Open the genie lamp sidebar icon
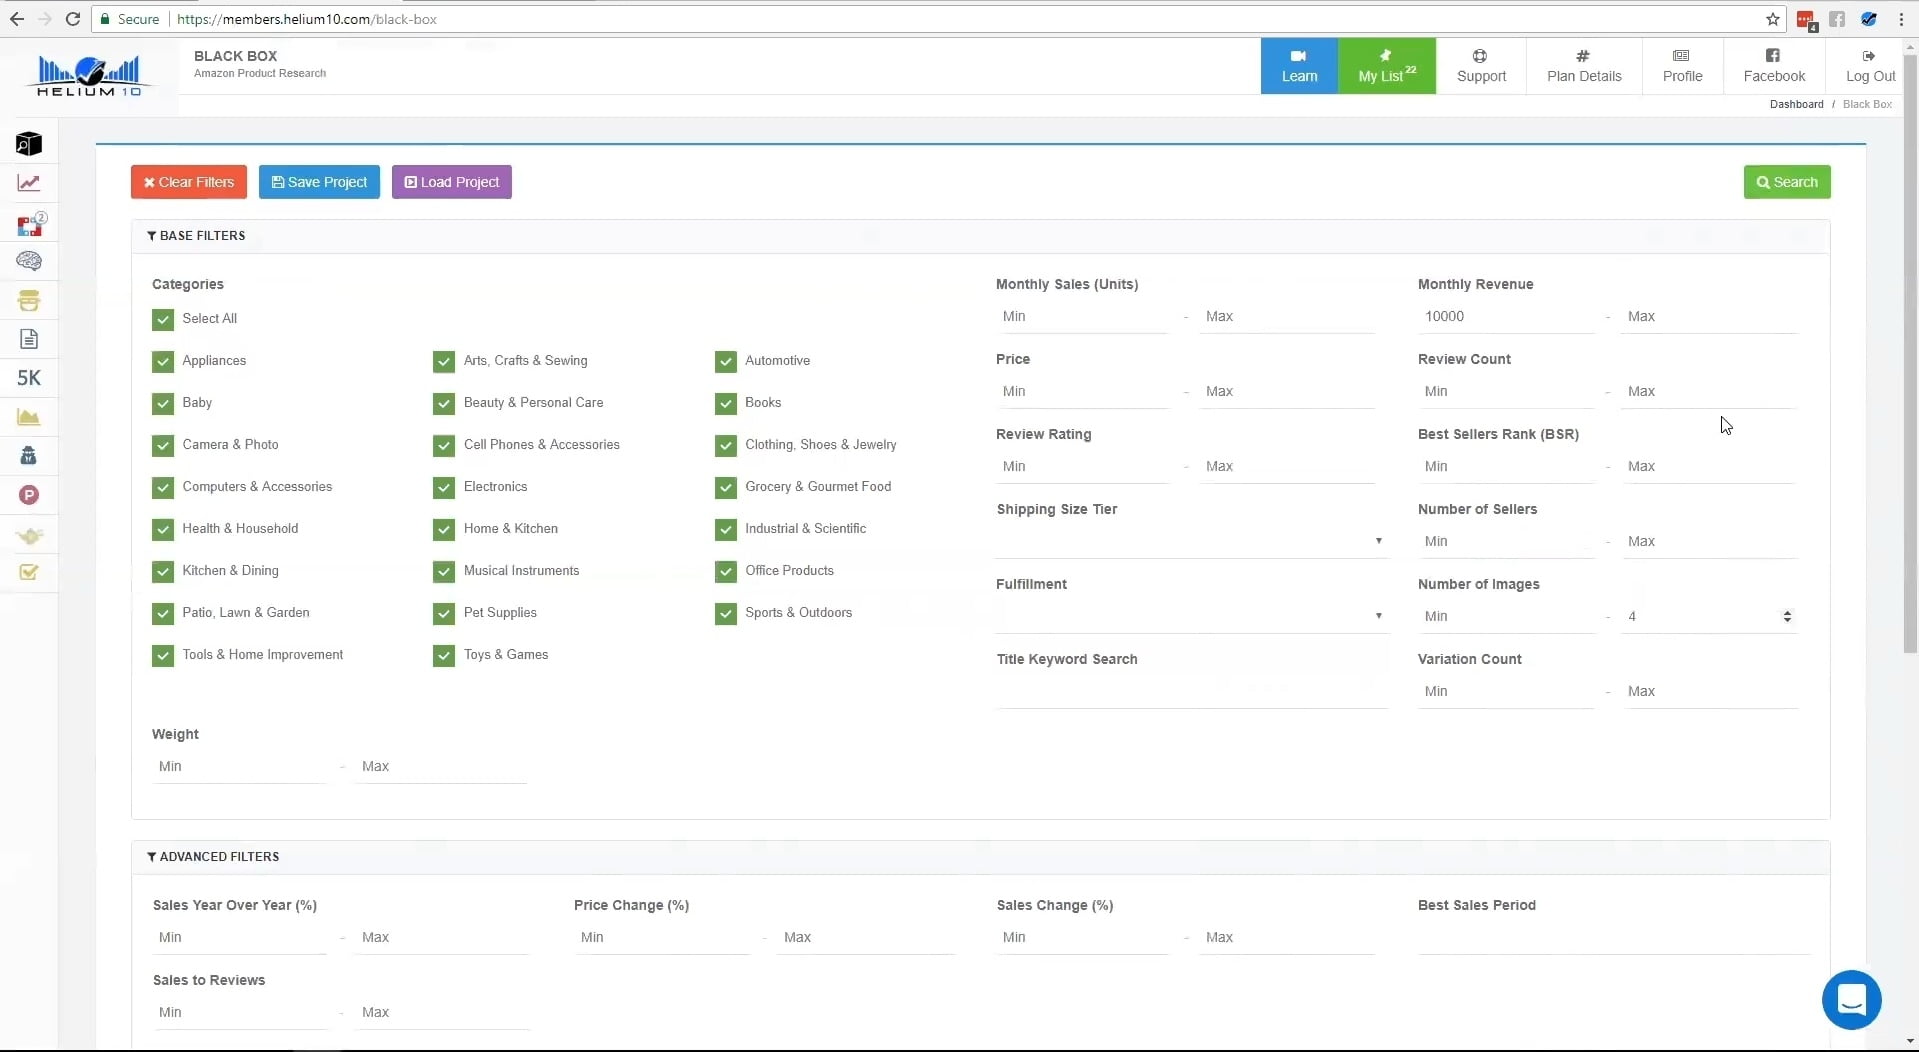 pos(29,536)
